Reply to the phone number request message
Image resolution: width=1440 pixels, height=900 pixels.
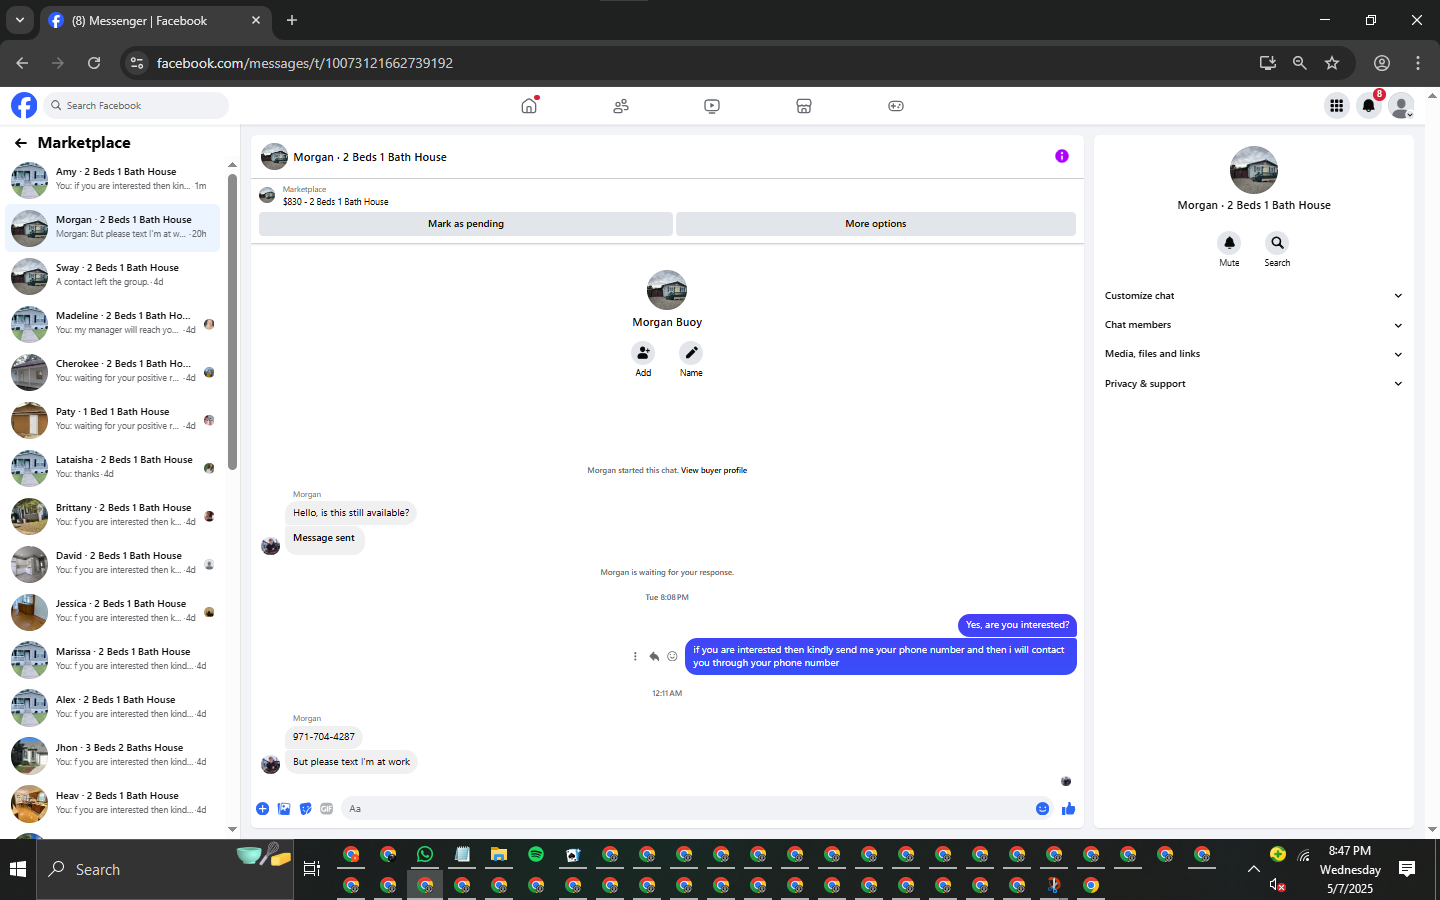pyautogui.click(x=654, y=657)
